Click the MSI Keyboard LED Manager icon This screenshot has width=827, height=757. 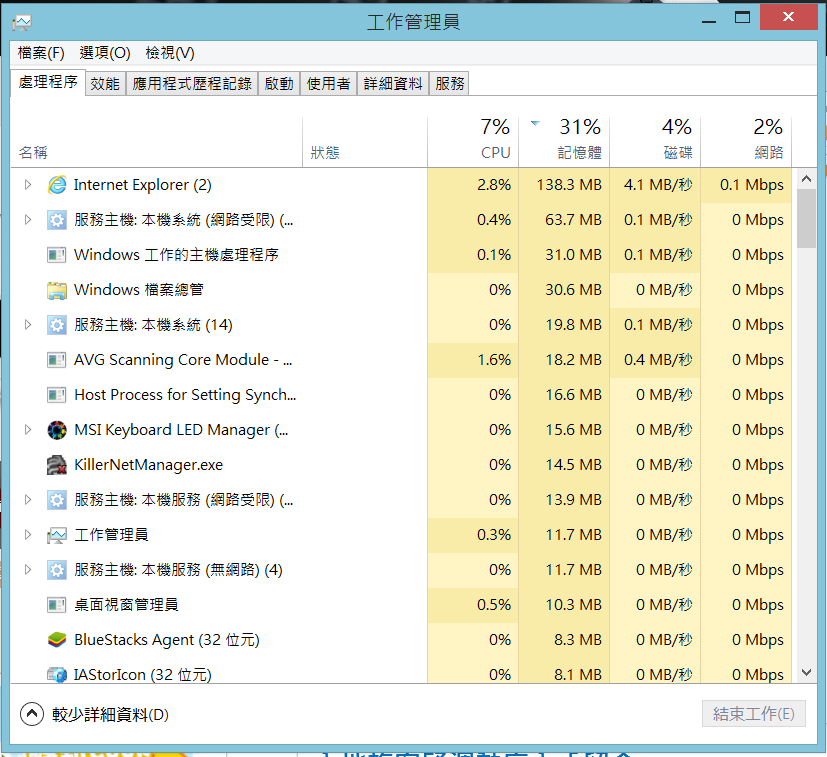click(x=57, y=430)
